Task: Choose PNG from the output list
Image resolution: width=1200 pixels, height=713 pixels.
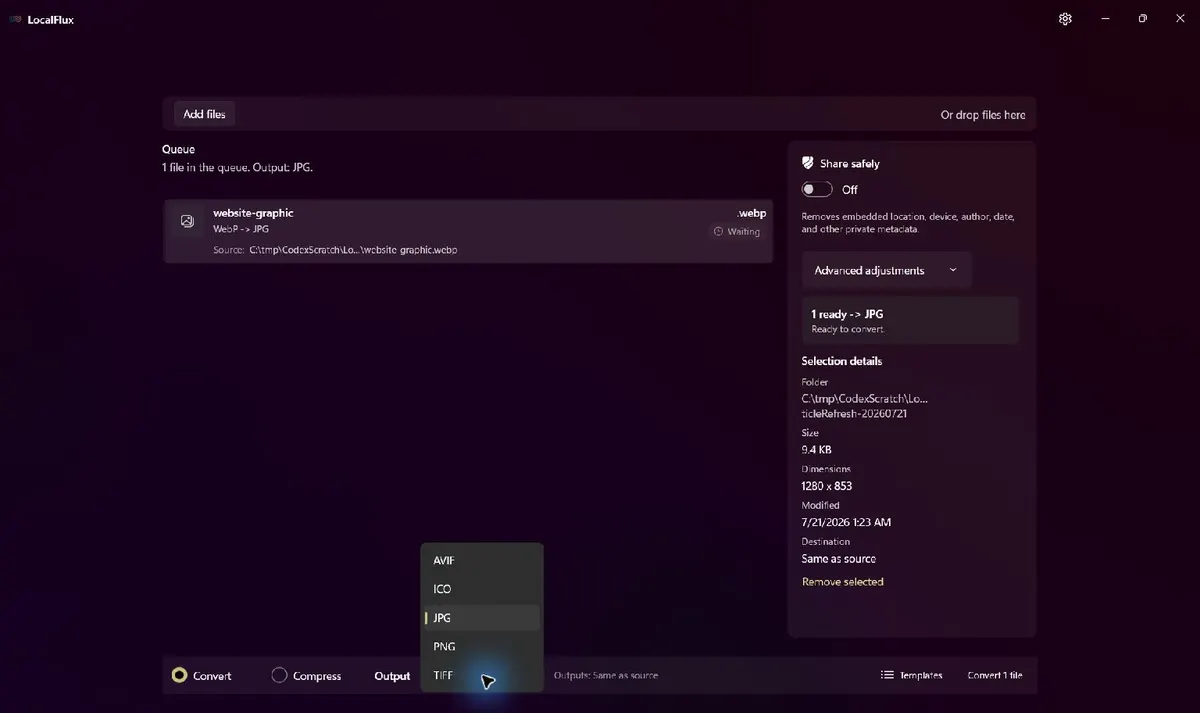Action: coord(482,647)
